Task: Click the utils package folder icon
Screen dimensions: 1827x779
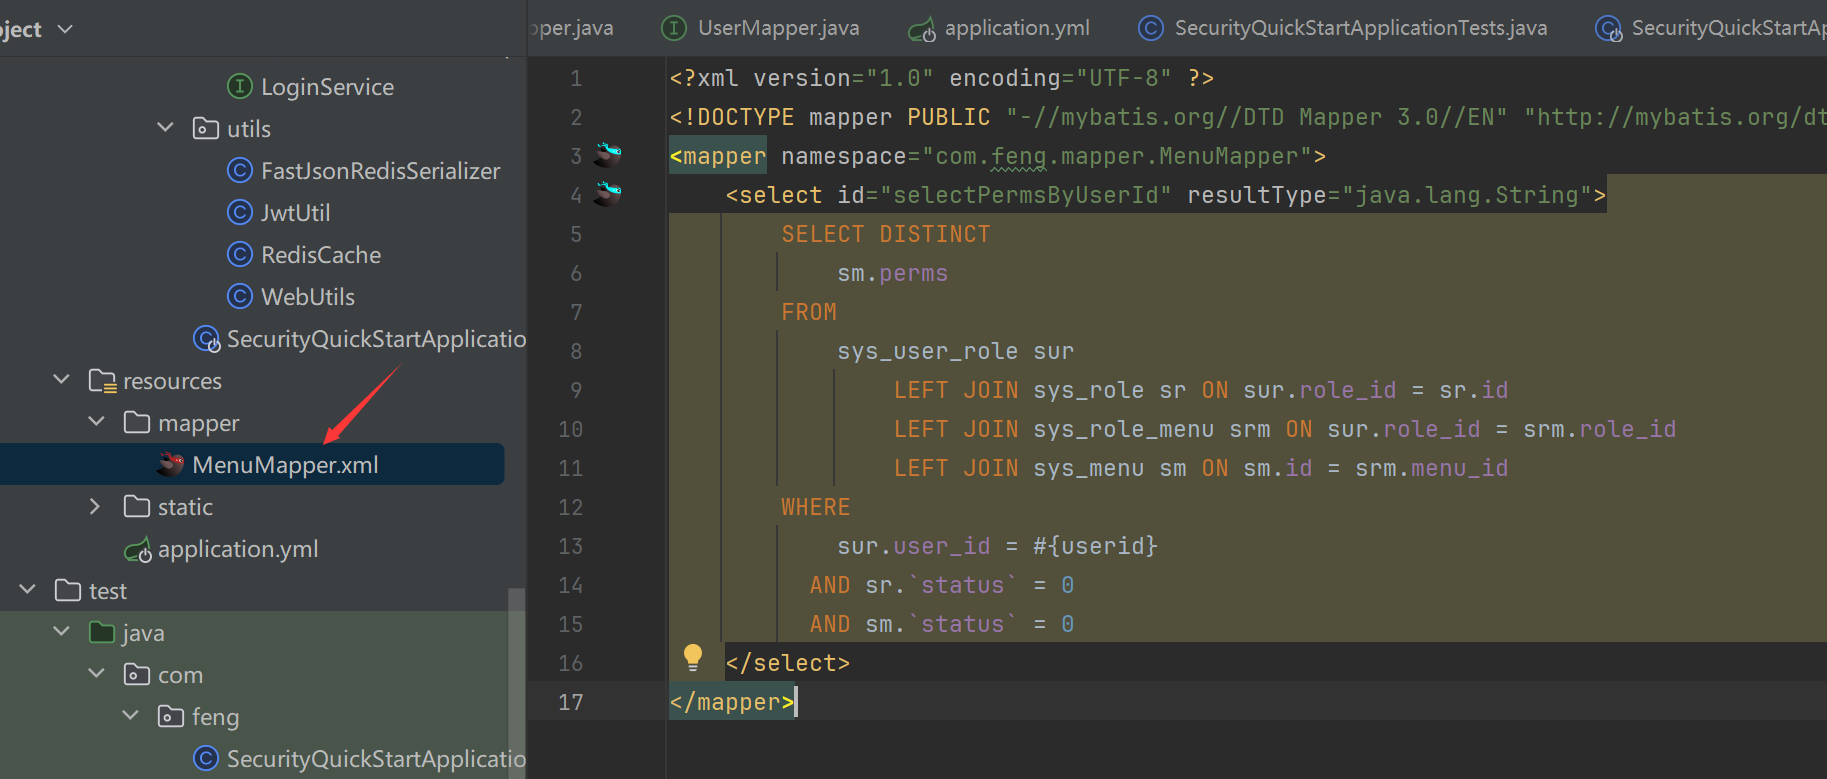Action: (206, 129)
